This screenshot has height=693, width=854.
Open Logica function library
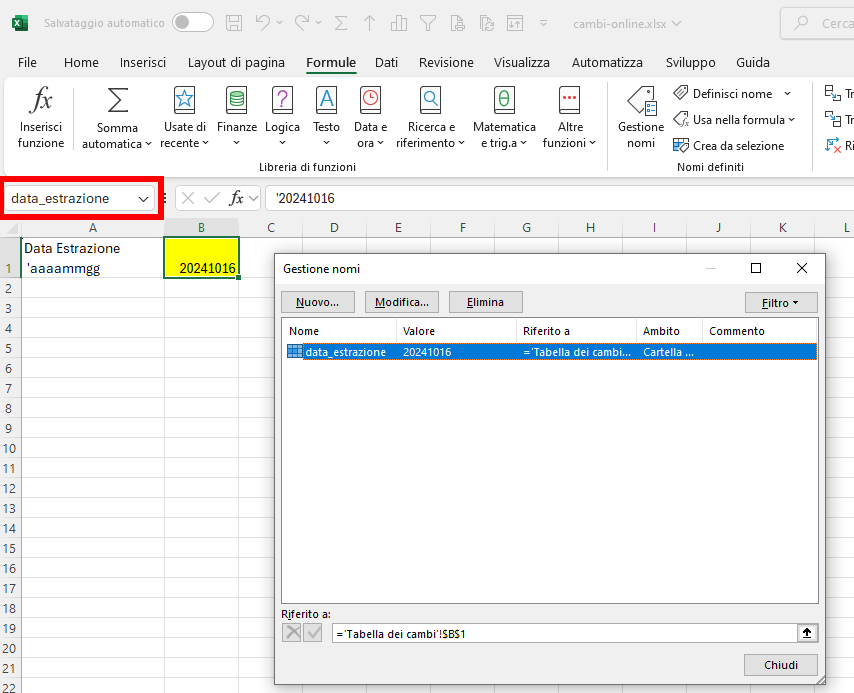(x=282, y=117)
